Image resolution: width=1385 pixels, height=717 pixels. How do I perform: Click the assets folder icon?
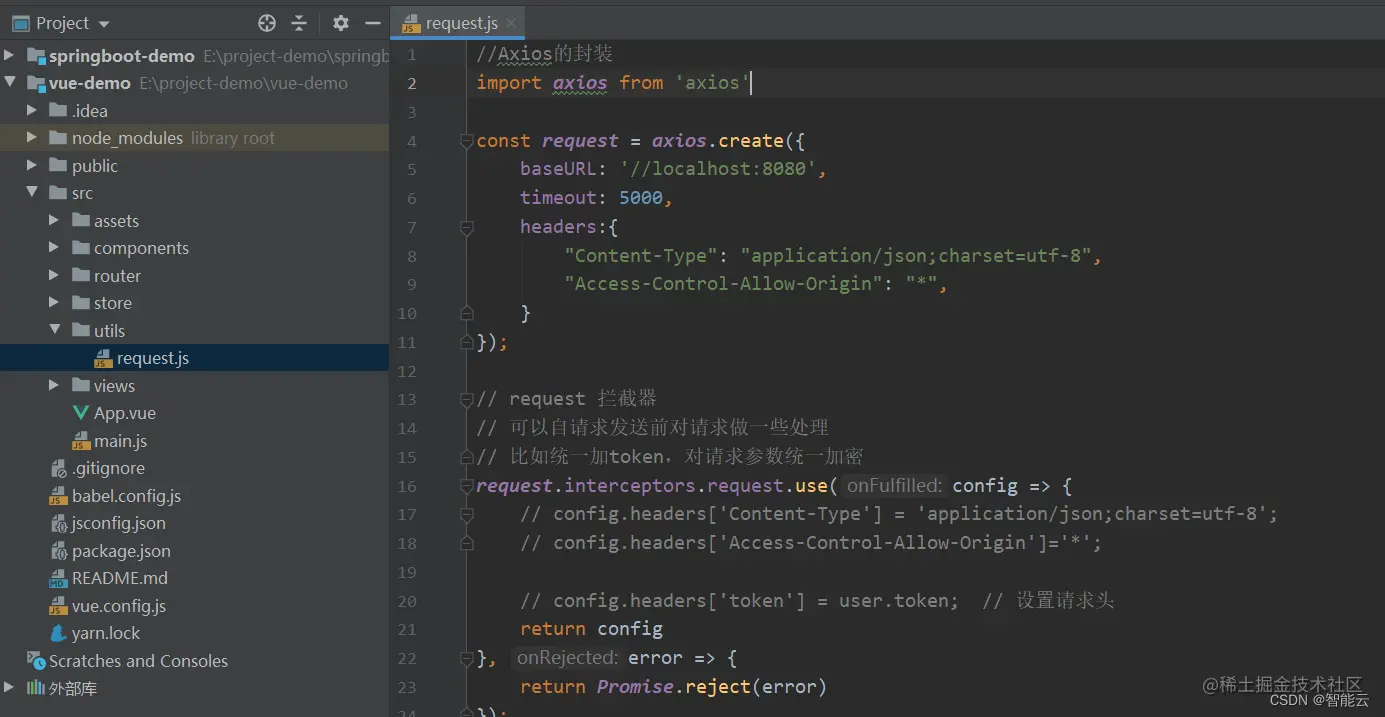80,220
